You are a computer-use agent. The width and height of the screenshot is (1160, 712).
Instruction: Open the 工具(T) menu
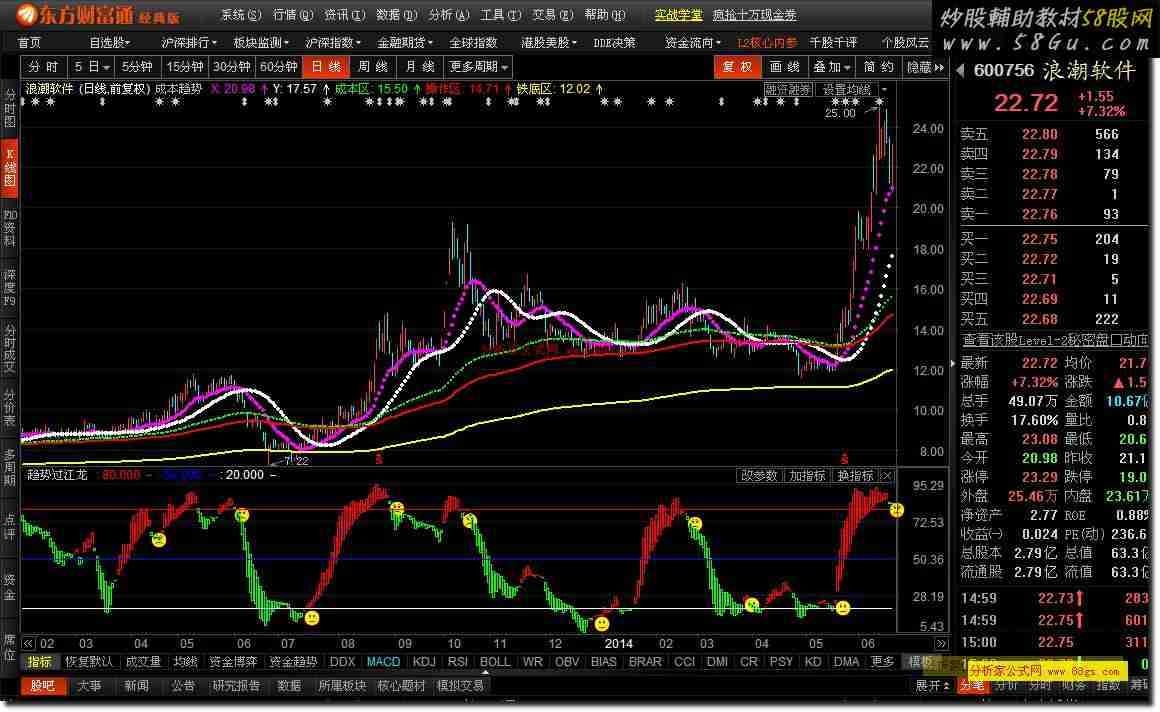coord(500,15)
